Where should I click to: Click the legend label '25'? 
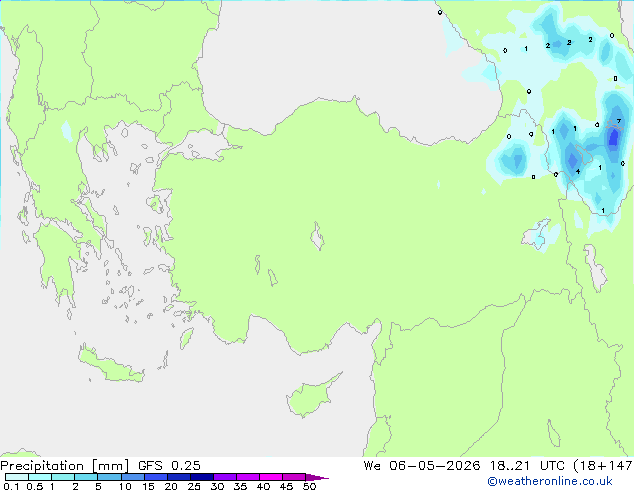coord(194,486)
